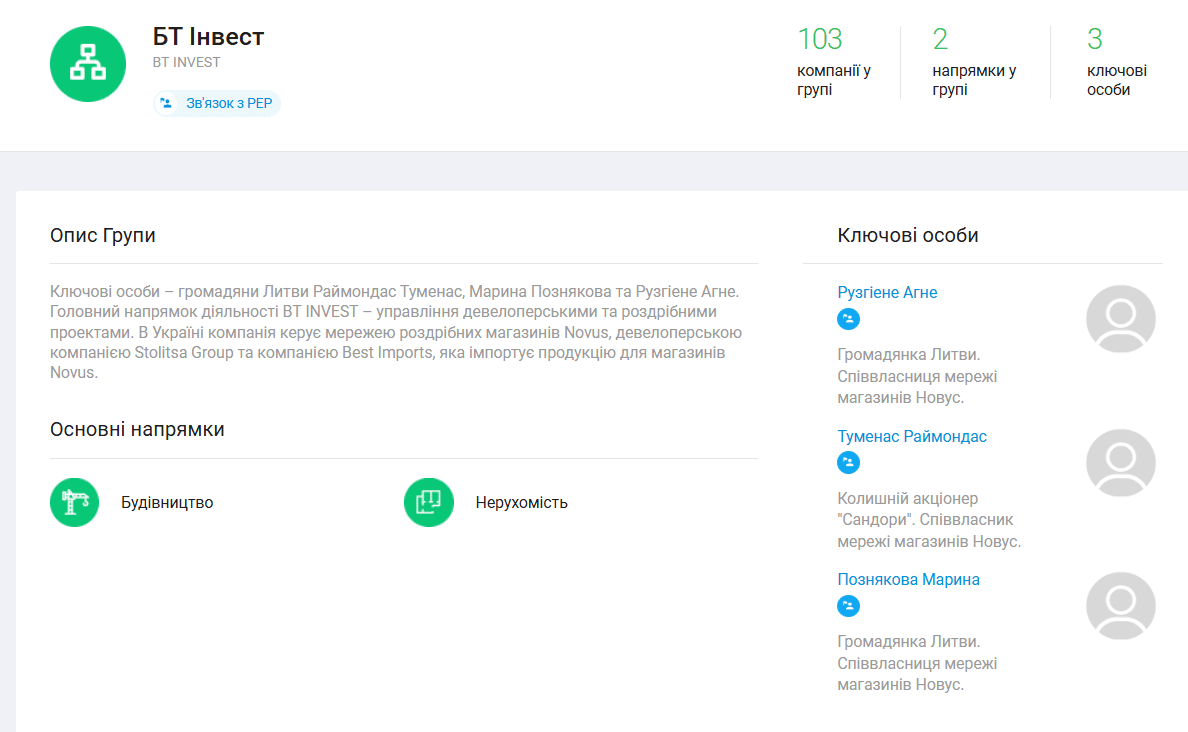Select the Будівництво direction label
This screenshot has height=732, width=1188.
(167, 502)
